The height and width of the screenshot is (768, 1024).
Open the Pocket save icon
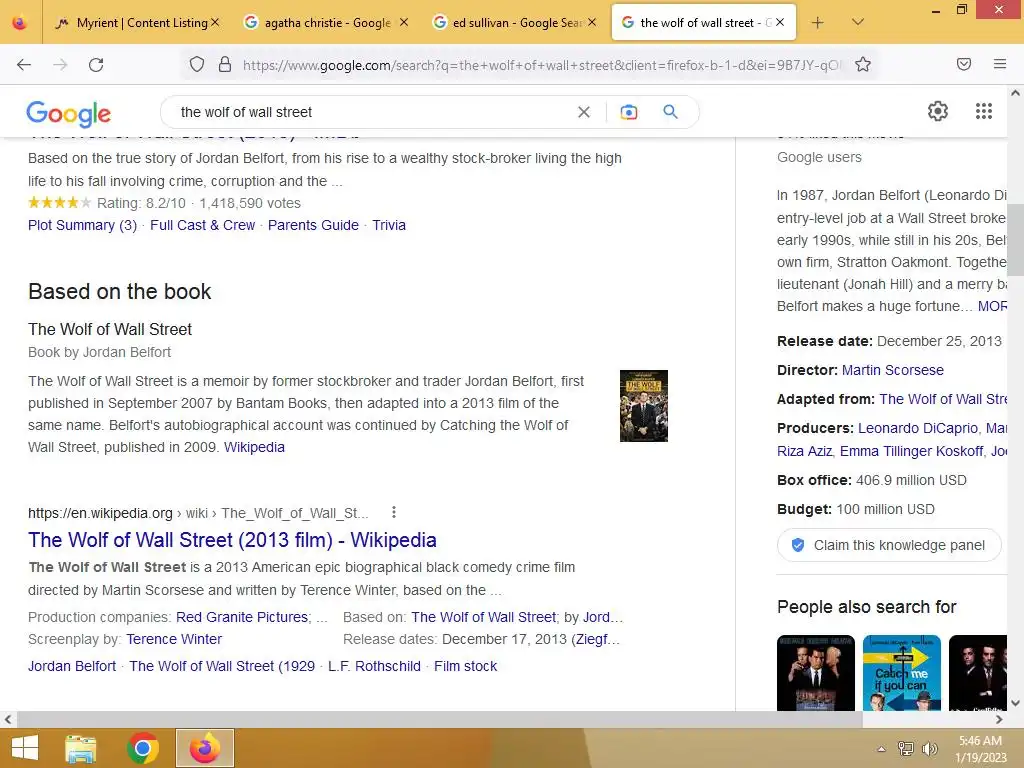pyautogui.click(x=964, y=64)
